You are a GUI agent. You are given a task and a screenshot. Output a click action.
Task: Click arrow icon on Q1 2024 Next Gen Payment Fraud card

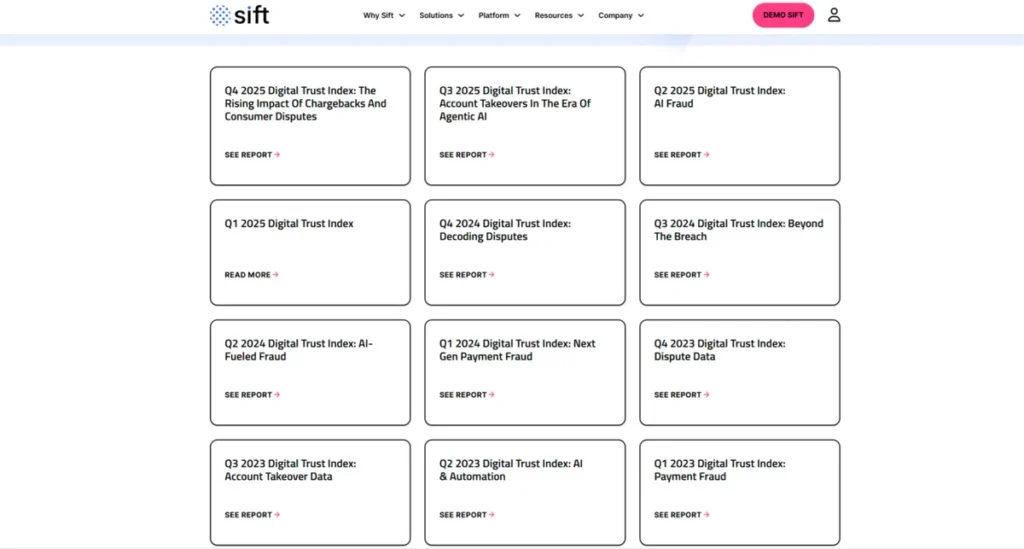[492, 395]
